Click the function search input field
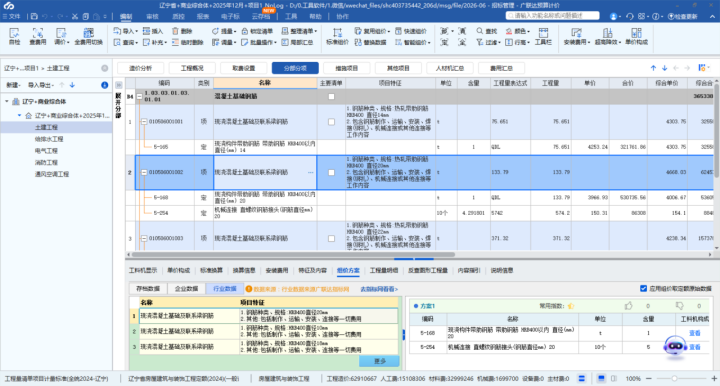This screenshot has width=720, height=386. [553, 16]
